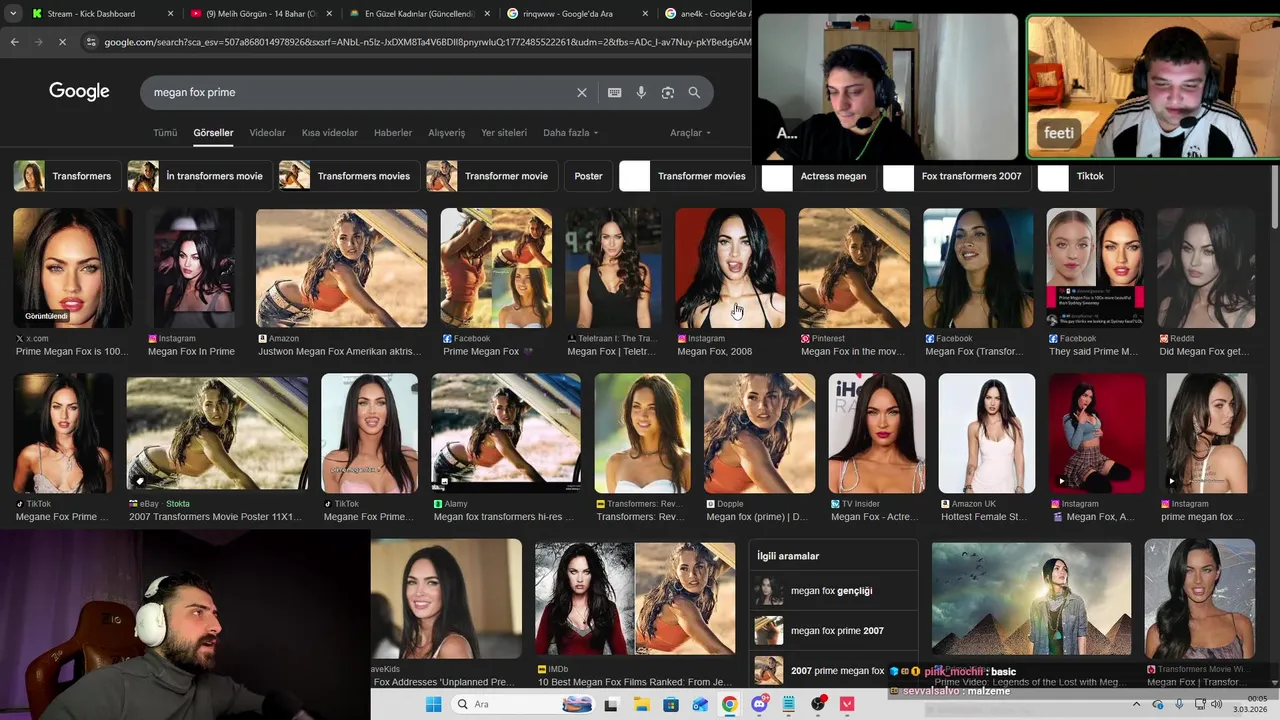Close the Melih Görgün YouTube tab
Viewport: 1280px width, 720px height.
coord(329,14)
